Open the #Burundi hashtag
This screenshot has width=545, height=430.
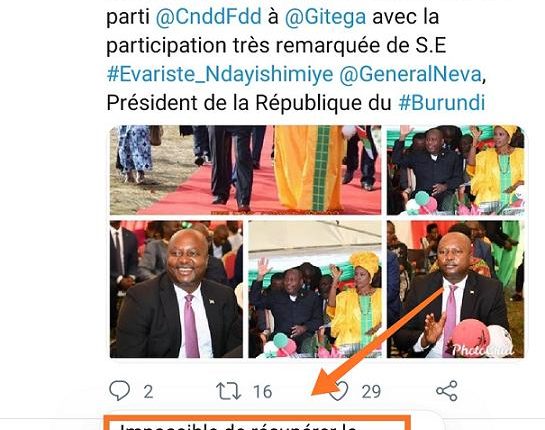click(441, 103)
